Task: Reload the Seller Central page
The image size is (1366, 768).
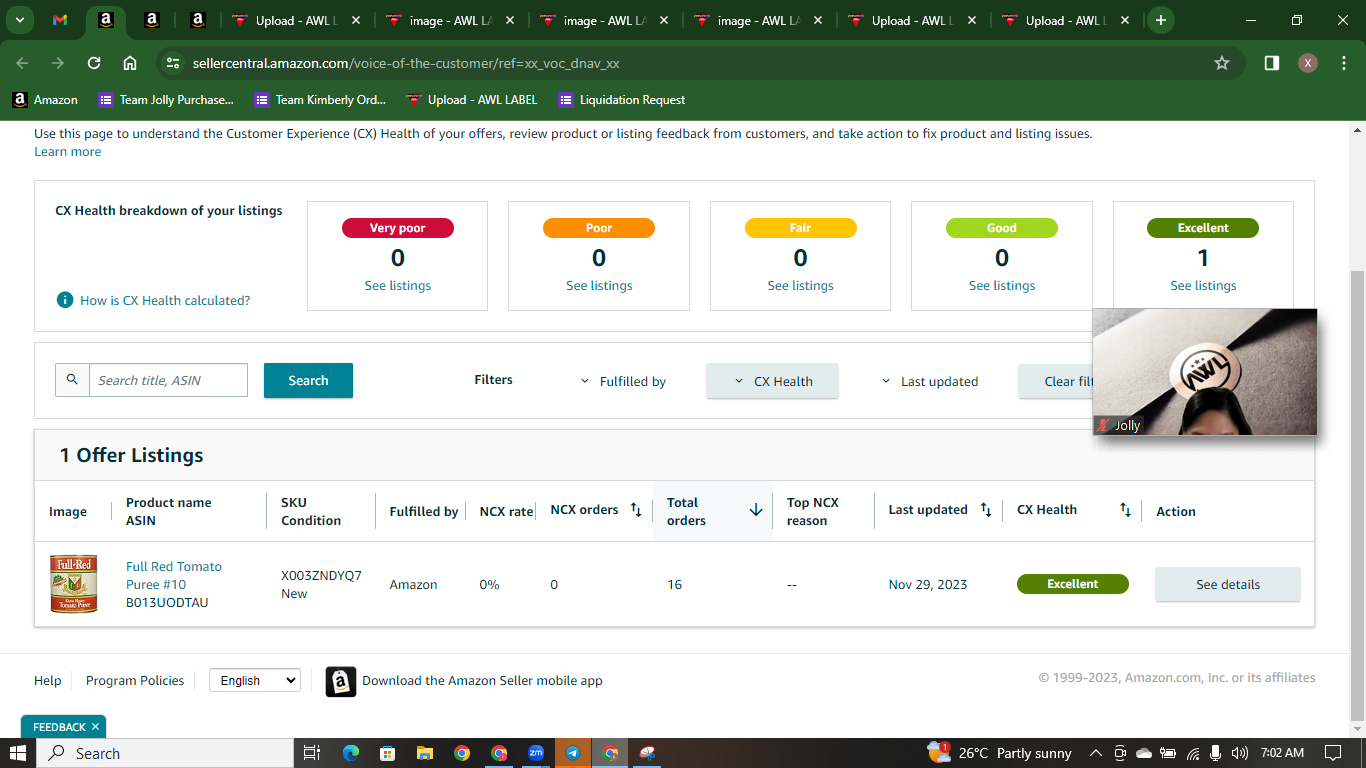Action: point(94,63)
